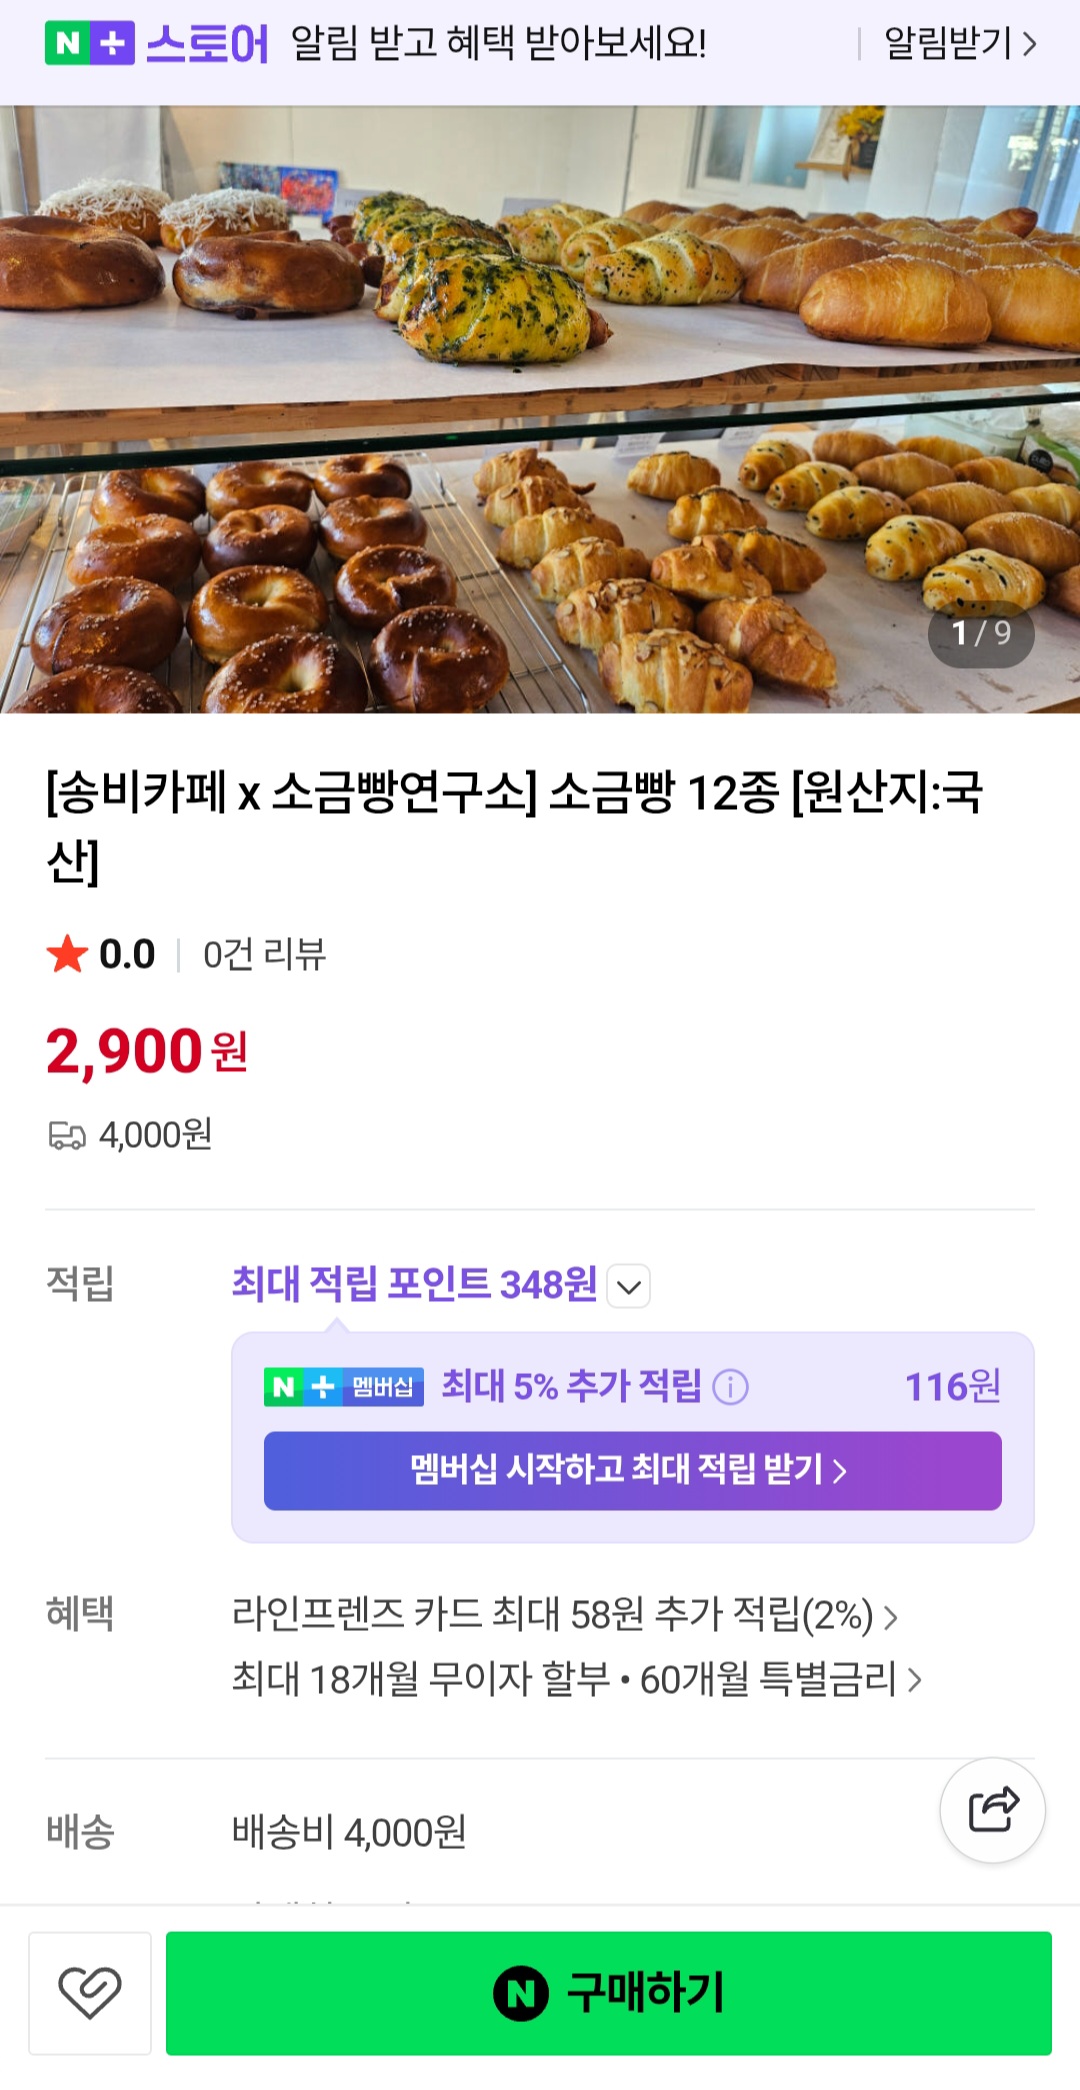
Task: Tap the 1/9 image counter badge
Action: [x=981, y=633]
